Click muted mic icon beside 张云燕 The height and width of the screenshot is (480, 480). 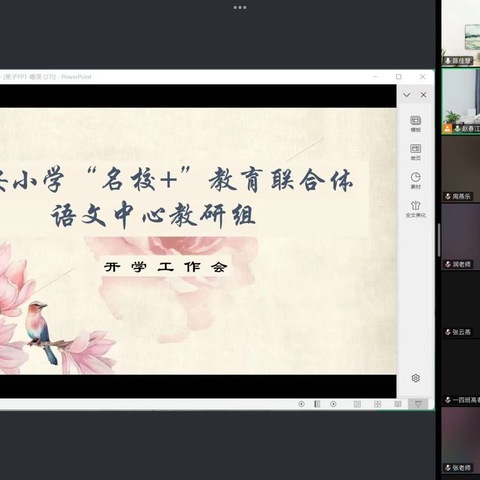[x=448, y=332]
